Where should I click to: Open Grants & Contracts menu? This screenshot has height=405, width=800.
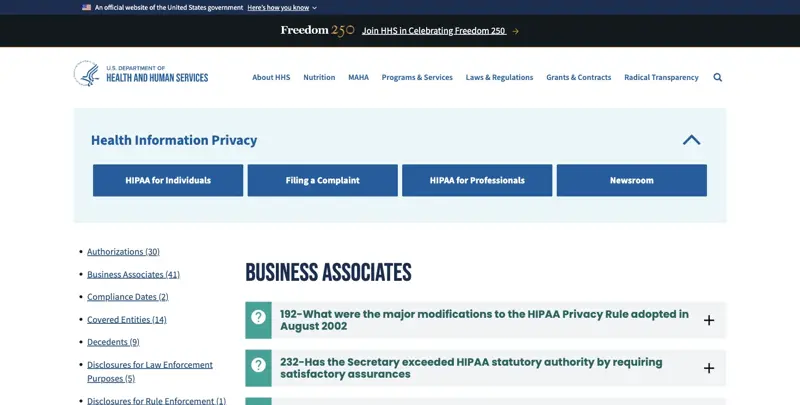[579, 78]
